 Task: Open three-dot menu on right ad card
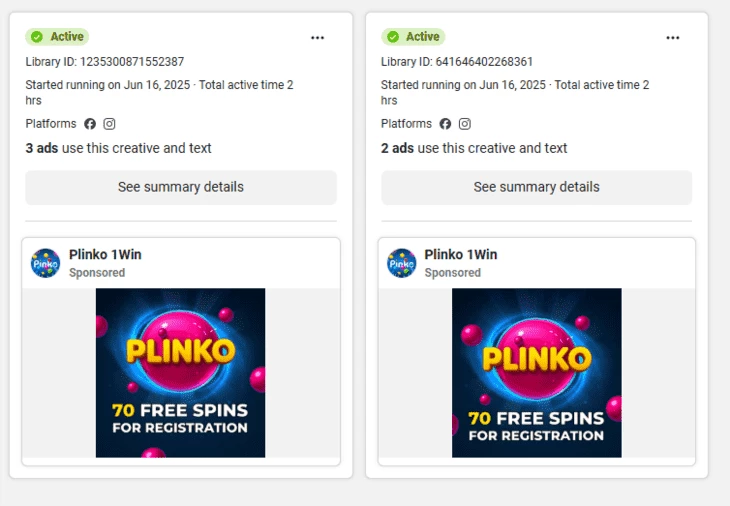673,38
